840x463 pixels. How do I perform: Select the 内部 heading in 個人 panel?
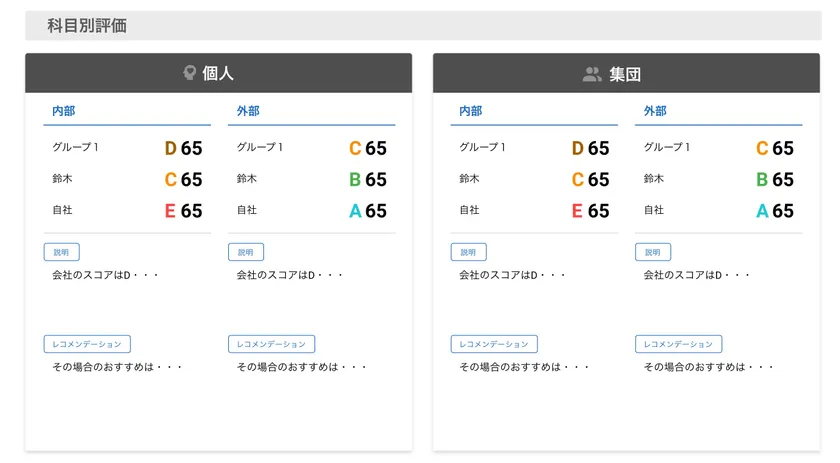63,111
